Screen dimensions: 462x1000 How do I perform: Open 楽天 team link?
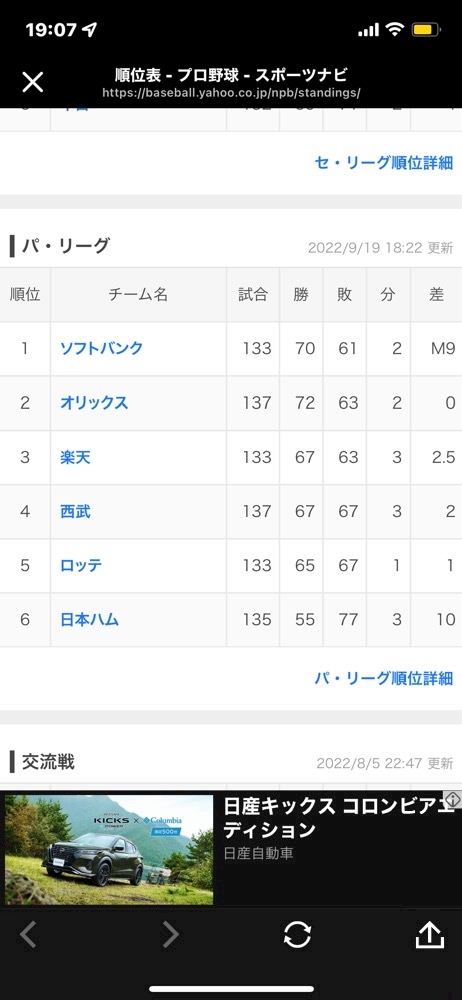pyautogui.click(x=75, y=457)
